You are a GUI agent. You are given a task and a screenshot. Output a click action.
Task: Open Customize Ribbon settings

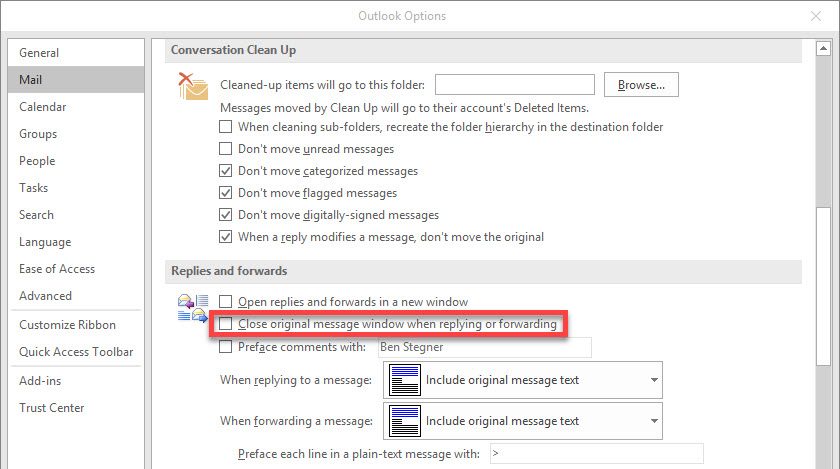click(x=76, y=325)
